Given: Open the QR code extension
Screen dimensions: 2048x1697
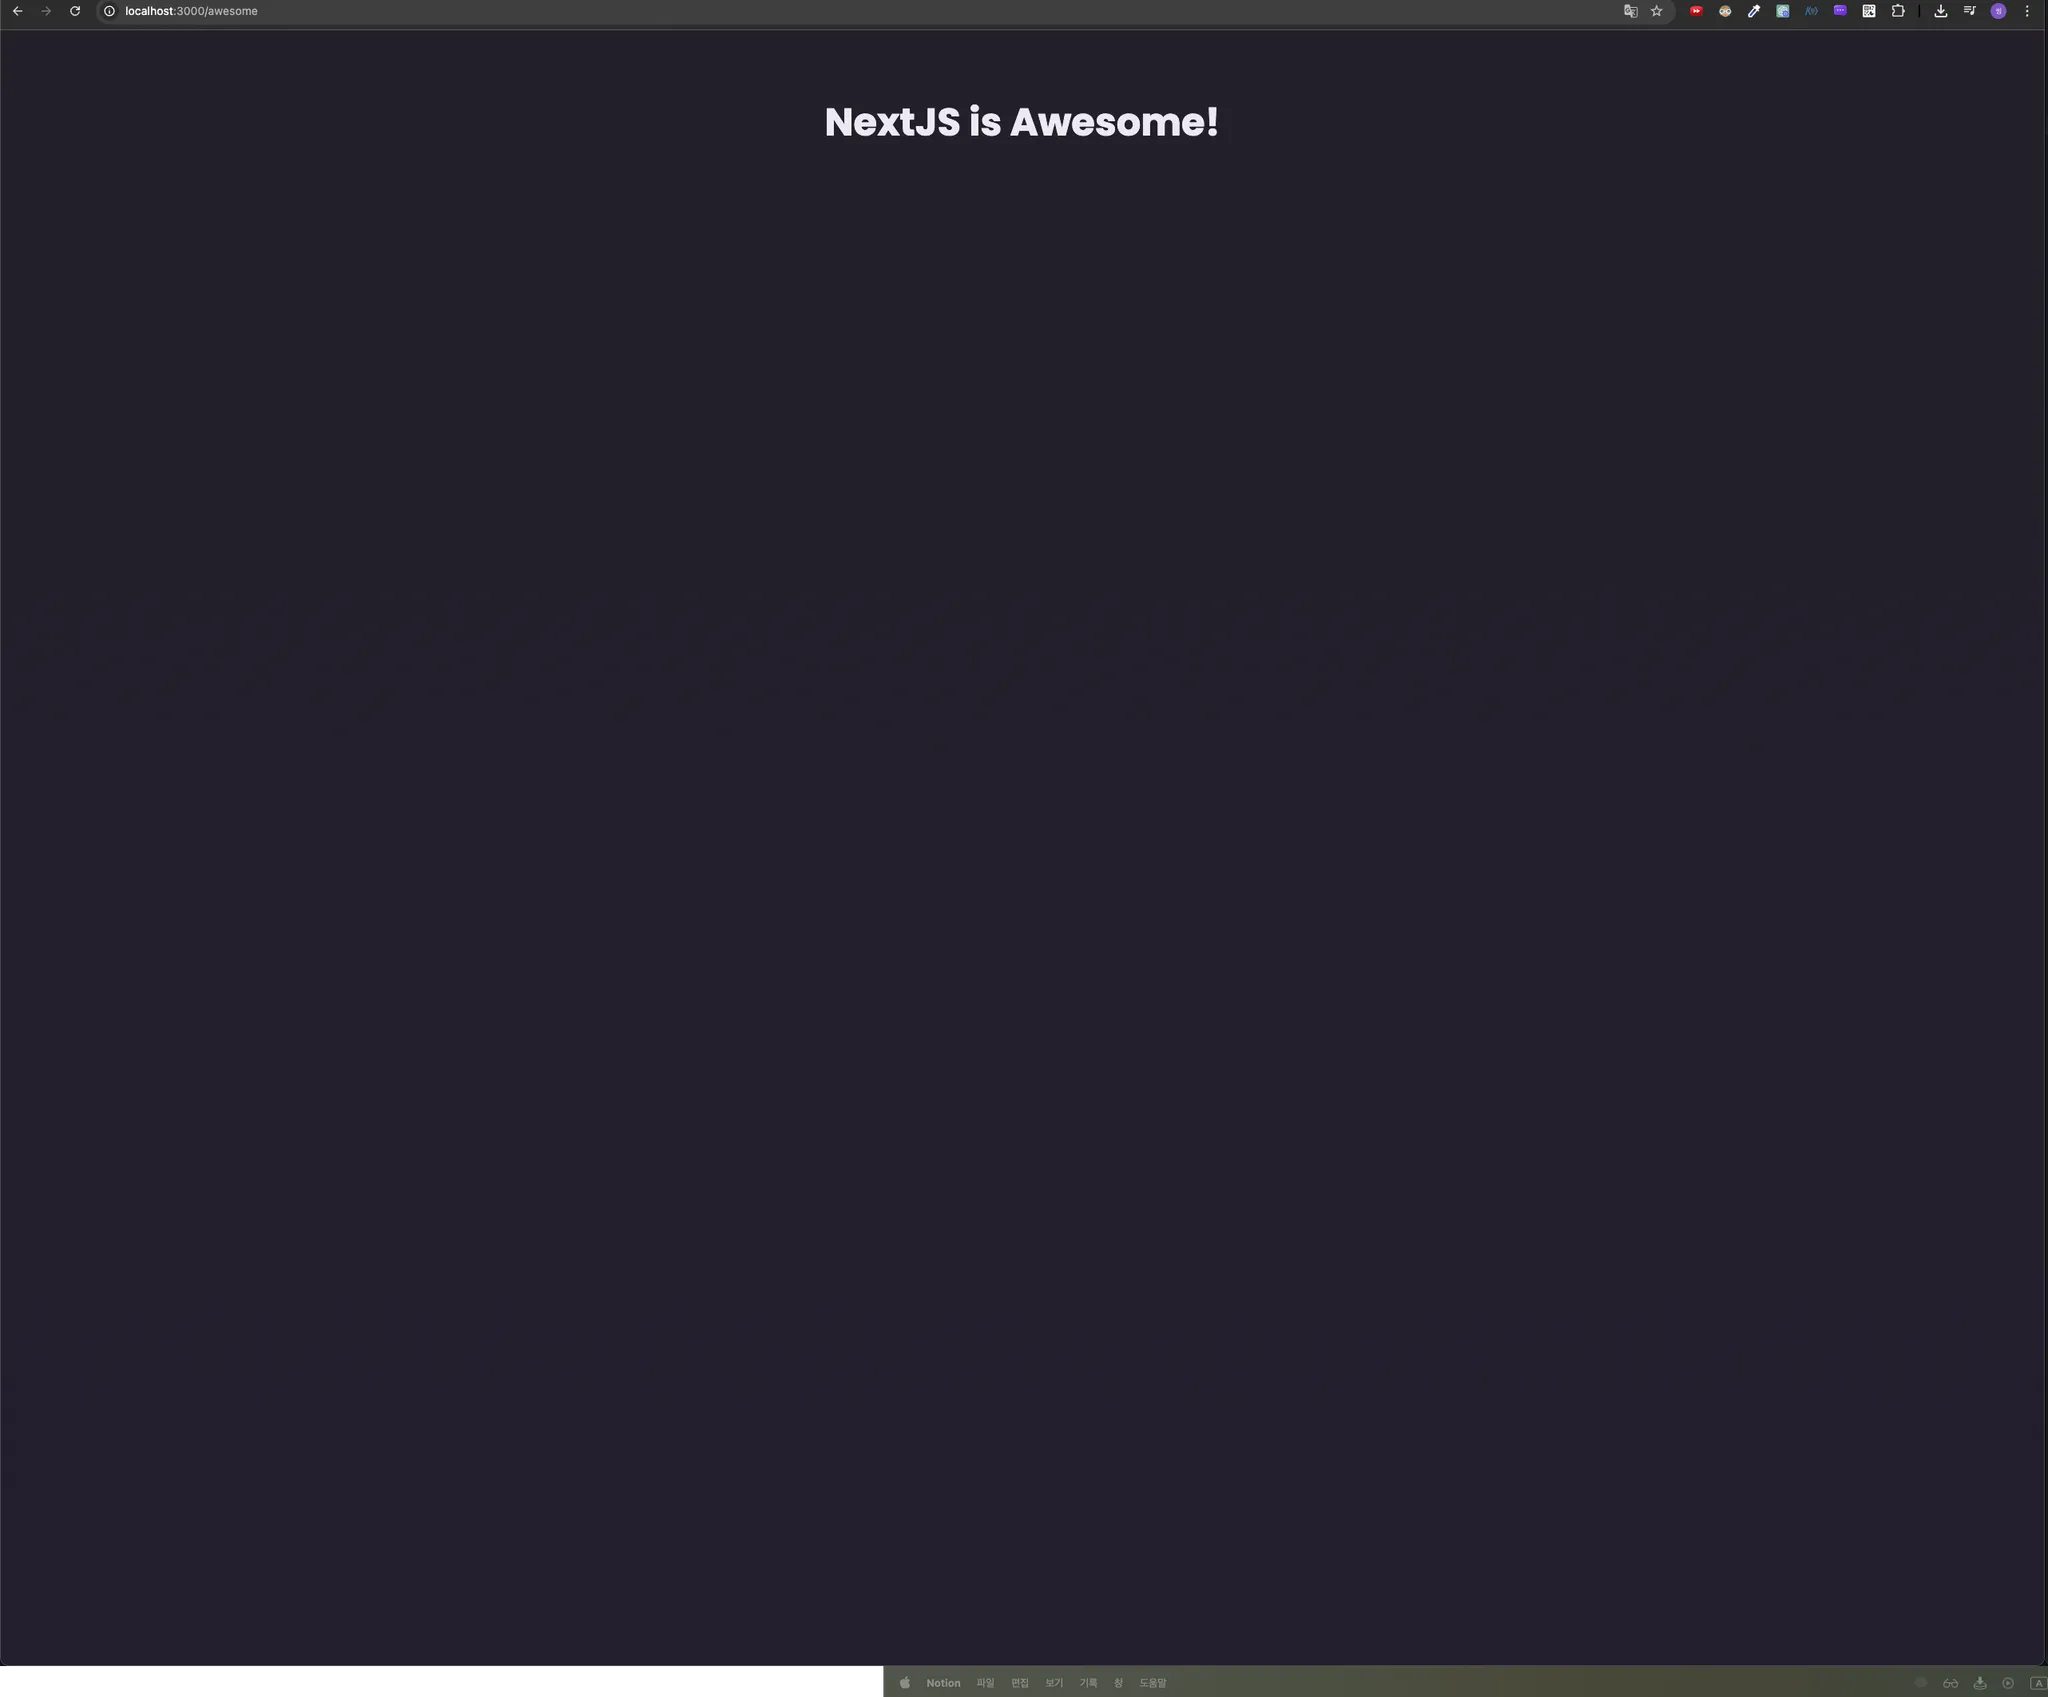Looking at the screenshot, I should point(1869,11).
